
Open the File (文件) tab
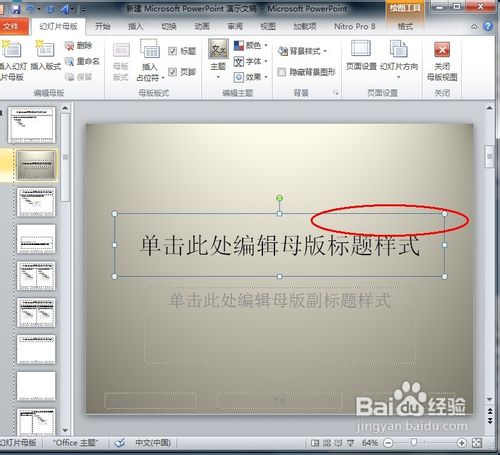13,26
